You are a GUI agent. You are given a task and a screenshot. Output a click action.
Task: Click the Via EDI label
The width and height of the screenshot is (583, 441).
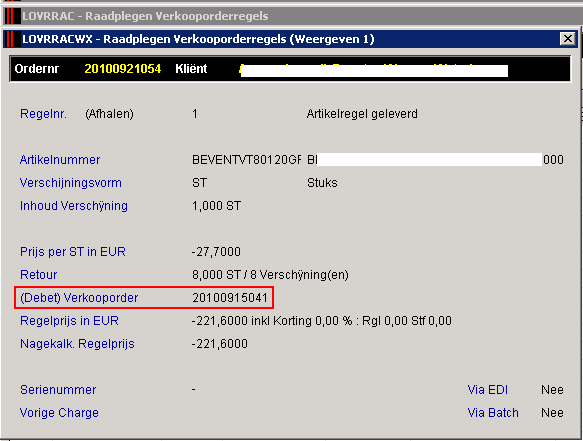click(487, 390)
